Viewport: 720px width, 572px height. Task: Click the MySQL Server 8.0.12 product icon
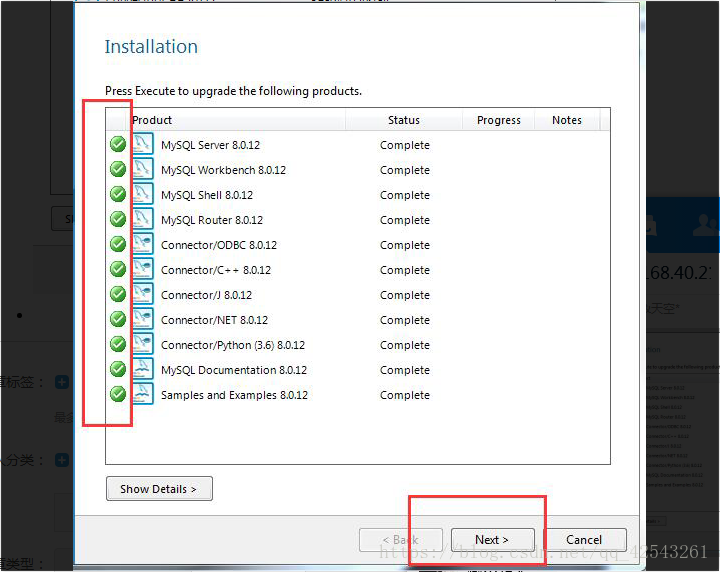tap(143, 144)
